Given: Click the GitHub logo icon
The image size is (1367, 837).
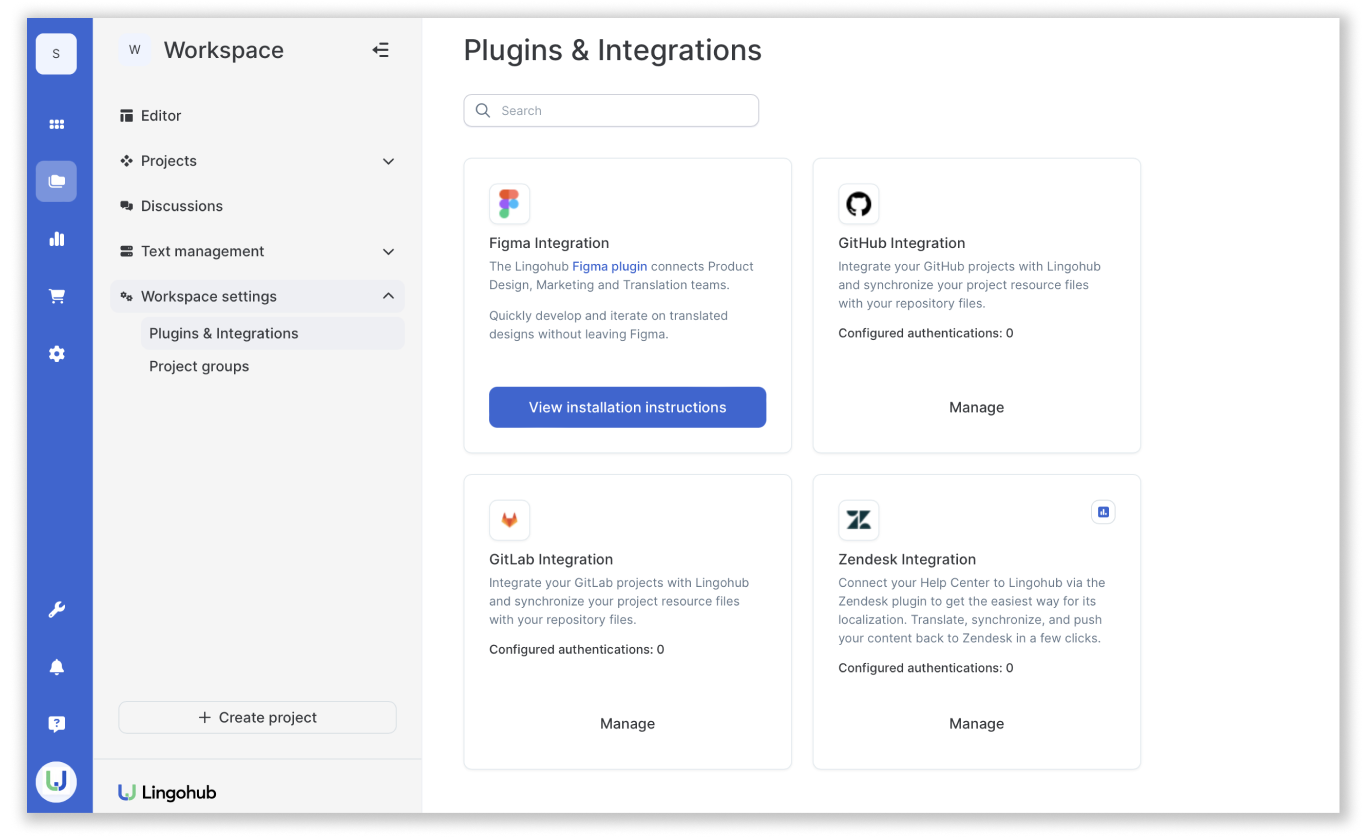Looking at the screenshot, I should pyautogui.click(x=858, y=203).
